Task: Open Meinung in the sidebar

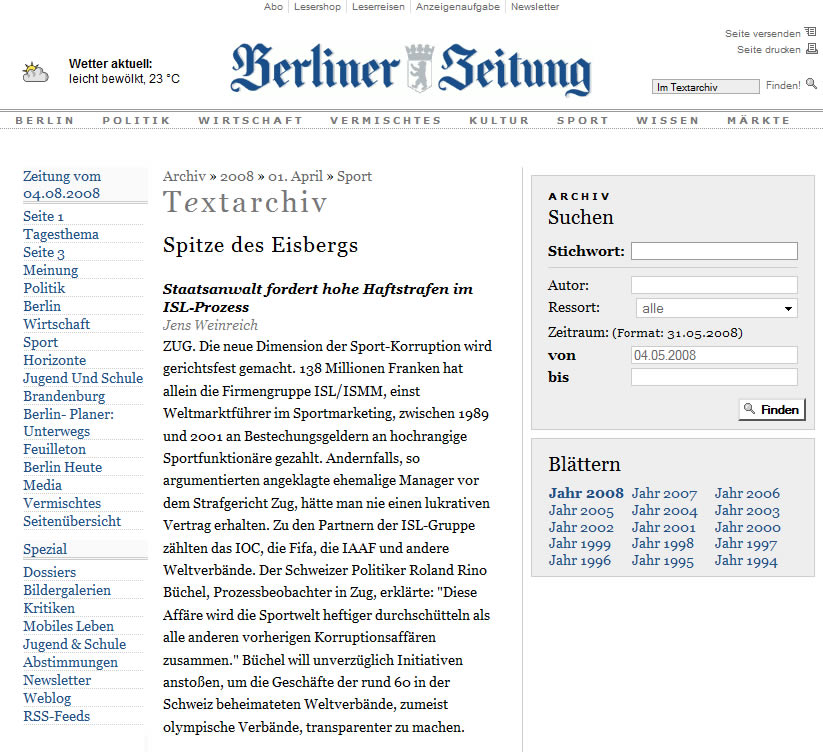Action: pyautogui.click(x=50, y=270)
